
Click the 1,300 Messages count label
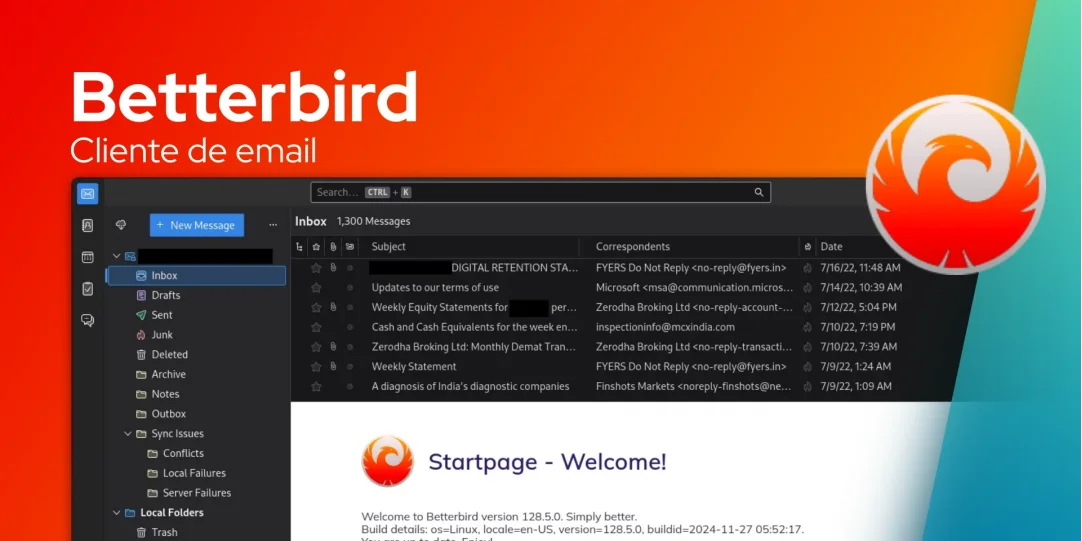pos(373,222)
